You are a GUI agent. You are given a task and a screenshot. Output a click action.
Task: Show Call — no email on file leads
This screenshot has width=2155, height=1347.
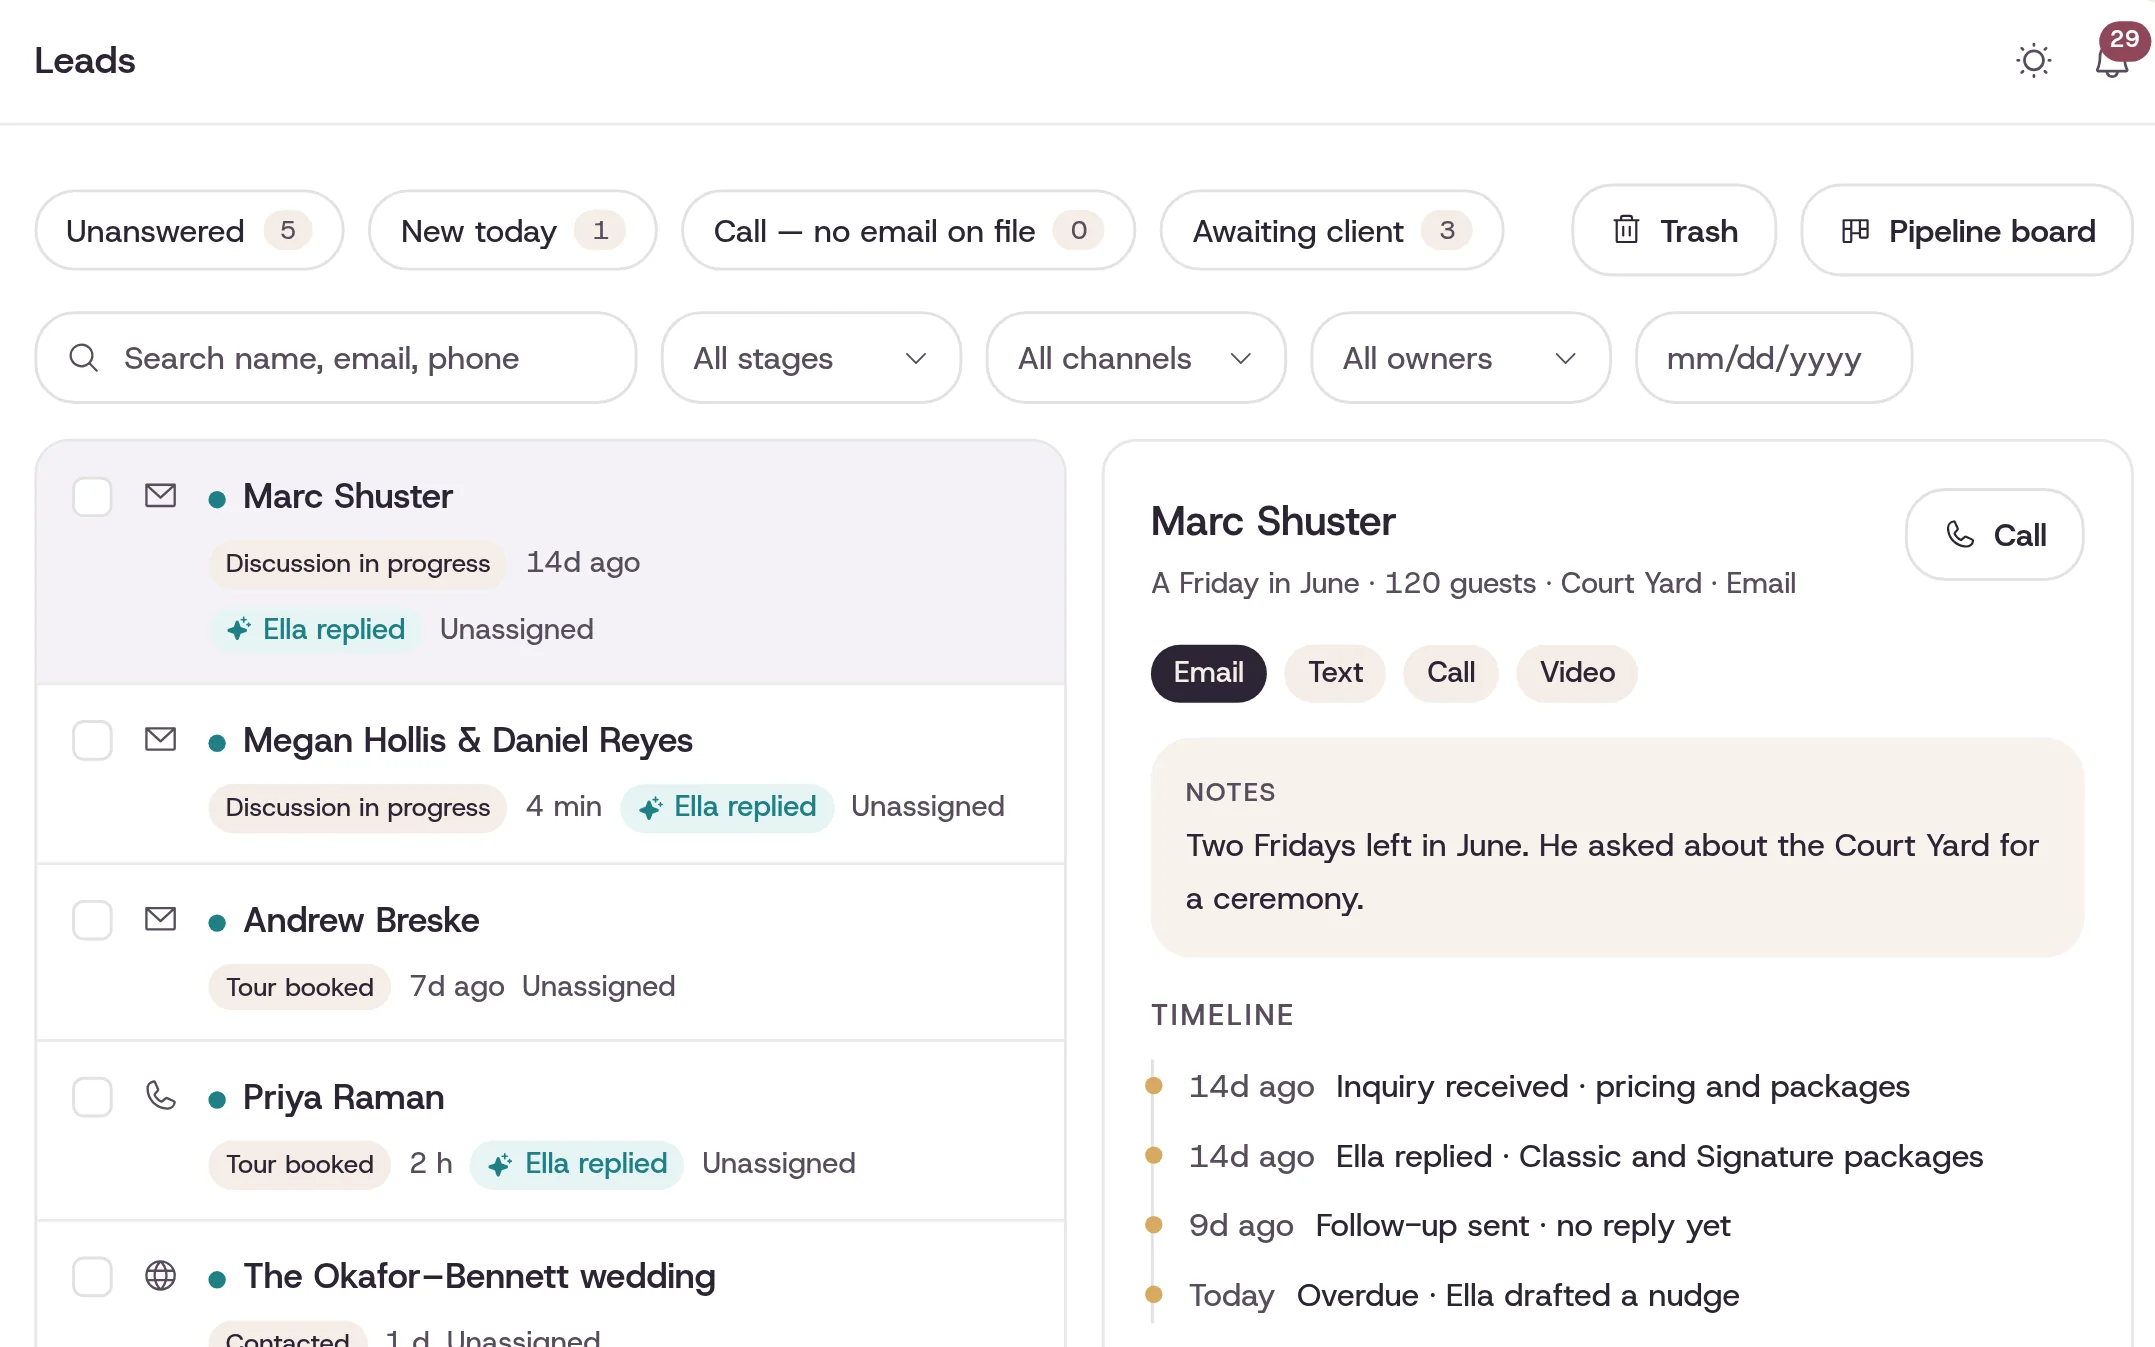[x=908, y=230]
